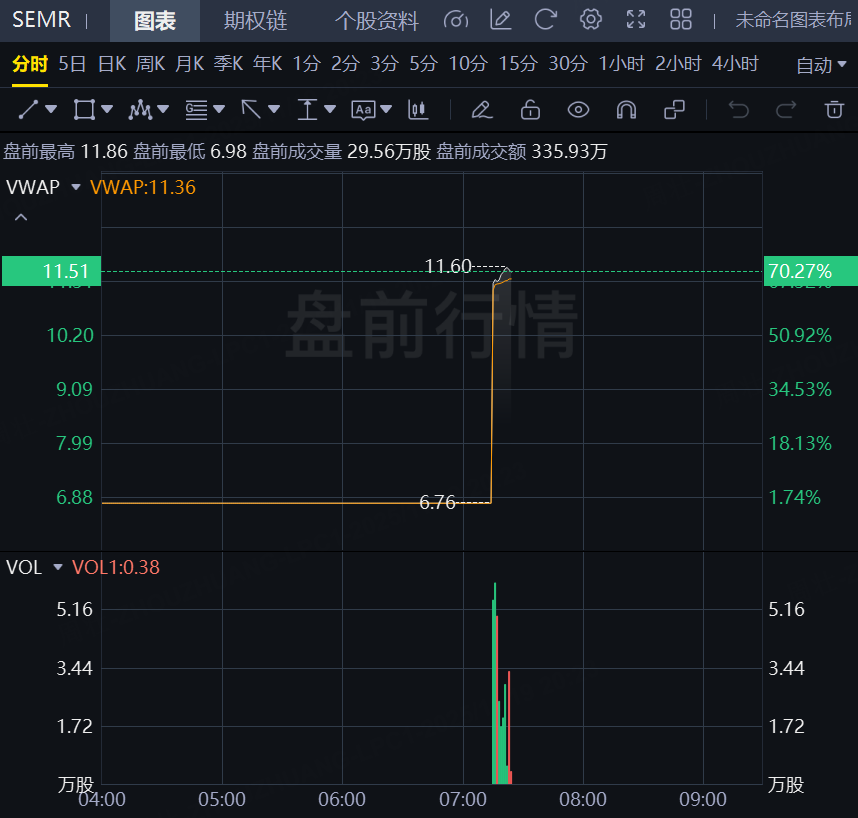The image size is (858, 818).
Task: Select the 5分 timeframe
Action: [424, 64]
